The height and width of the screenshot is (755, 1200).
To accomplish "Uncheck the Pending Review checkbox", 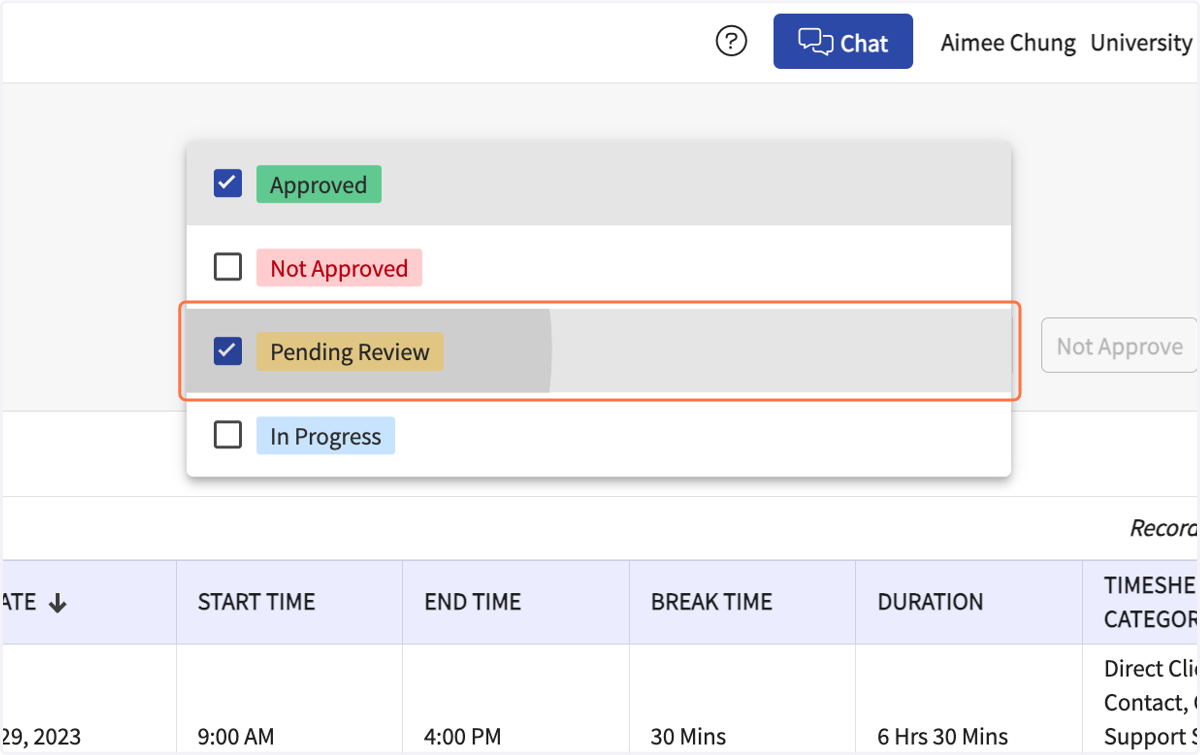I will click(228, 351).
